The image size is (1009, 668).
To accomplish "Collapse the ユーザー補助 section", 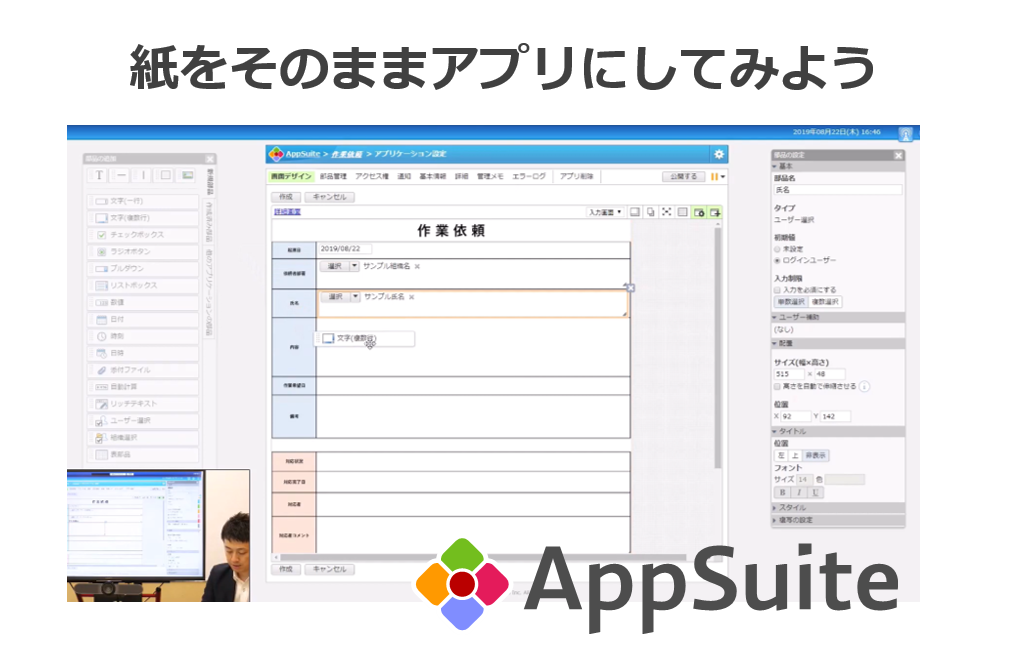I will pos(838,318).
